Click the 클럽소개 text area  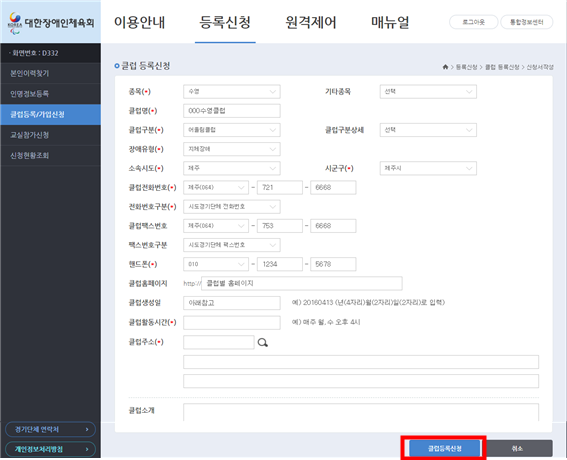(x=361, y=412)
